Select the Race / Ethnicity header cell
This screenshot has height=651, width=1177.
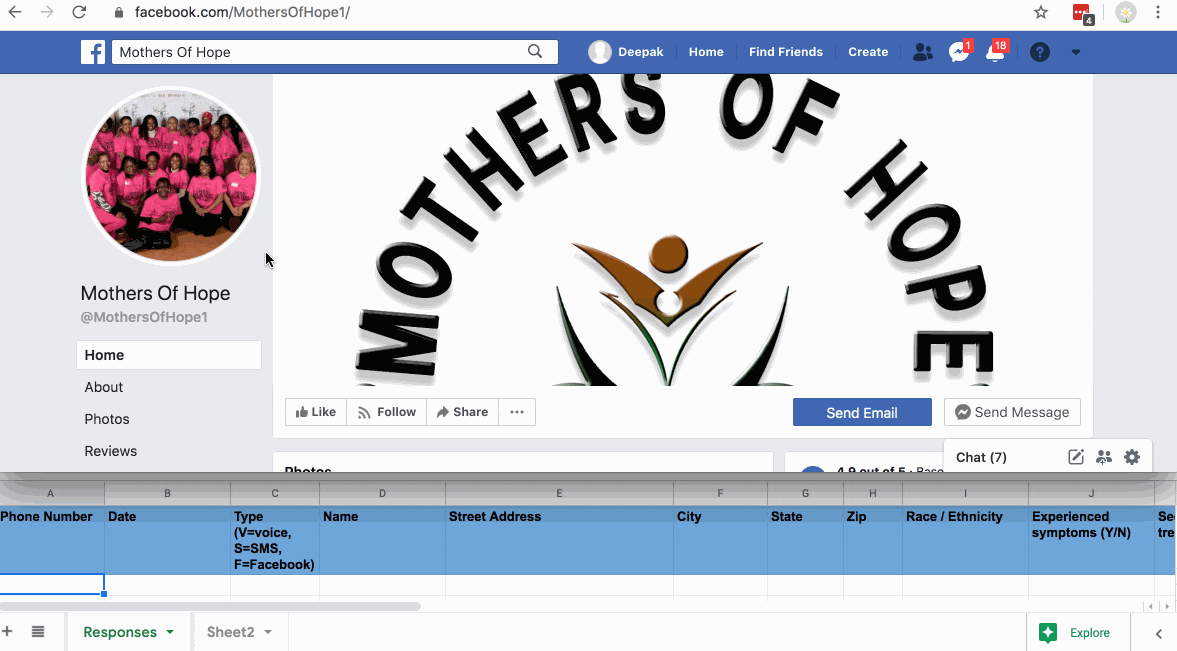coord(965,540)
